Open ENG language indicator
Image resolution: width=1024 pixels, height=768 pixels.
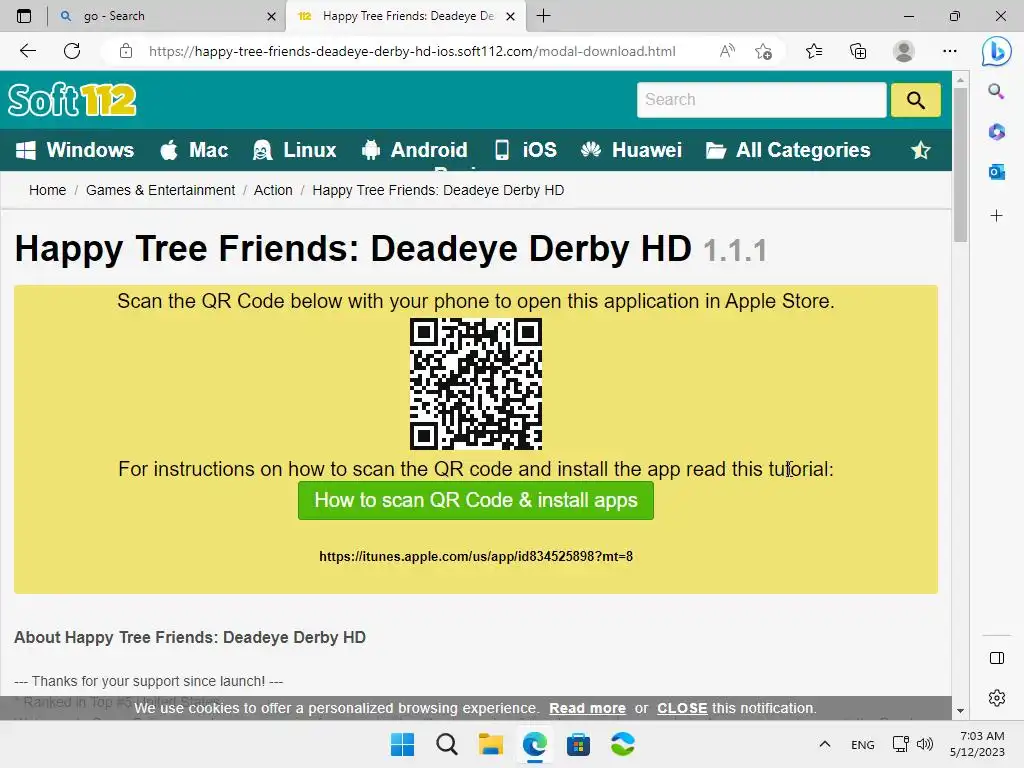click(863, 744)
